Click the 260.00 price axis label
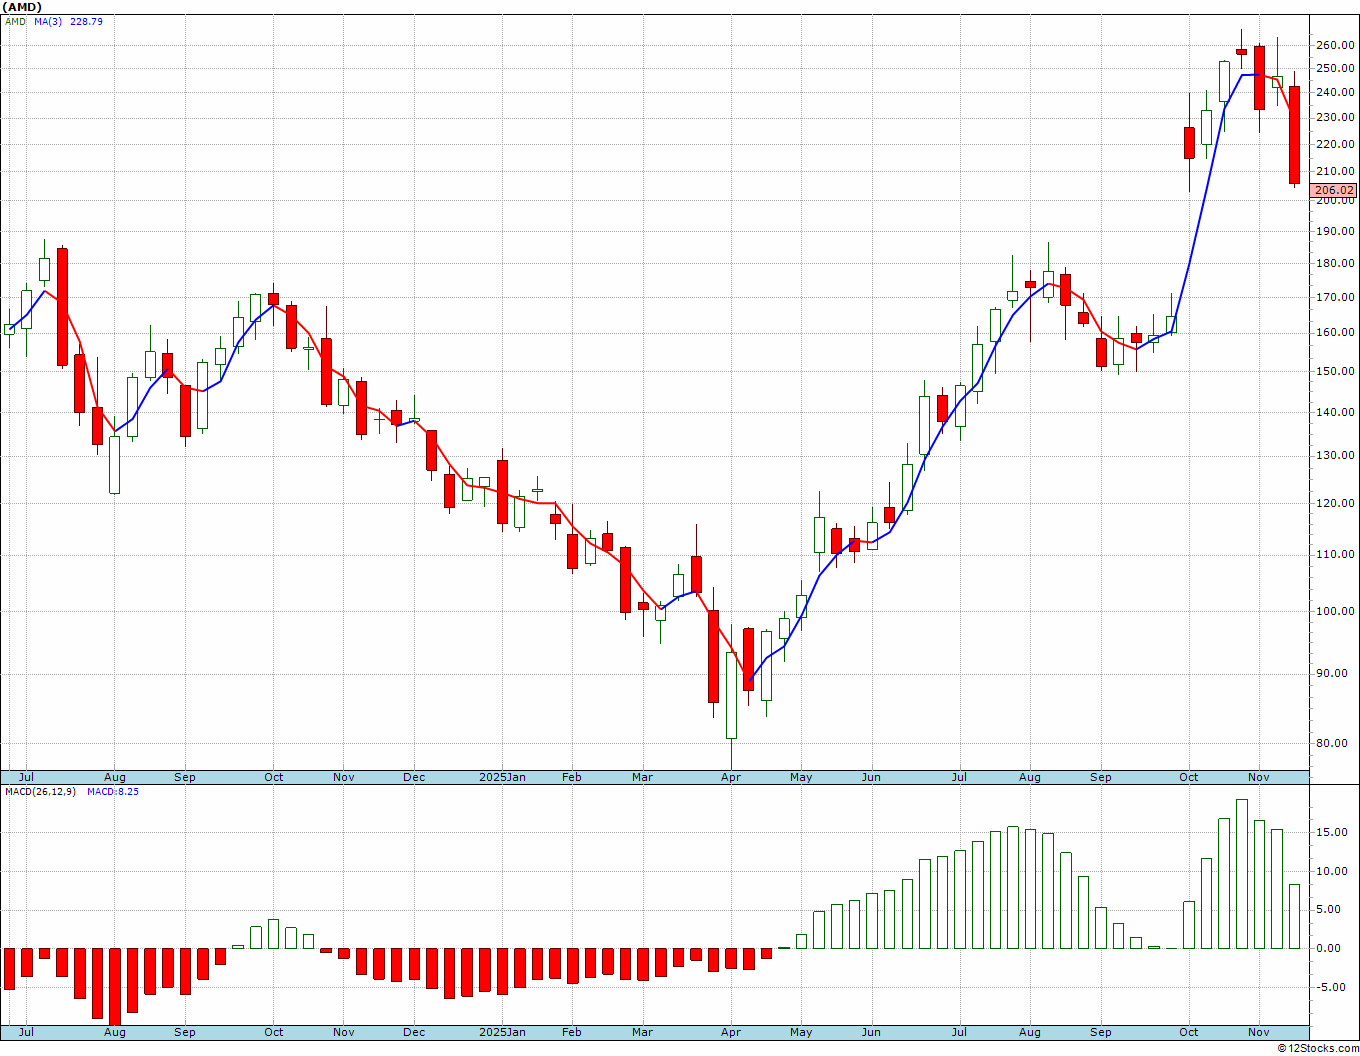Screen dimensions: 1360x1056 1335,45
